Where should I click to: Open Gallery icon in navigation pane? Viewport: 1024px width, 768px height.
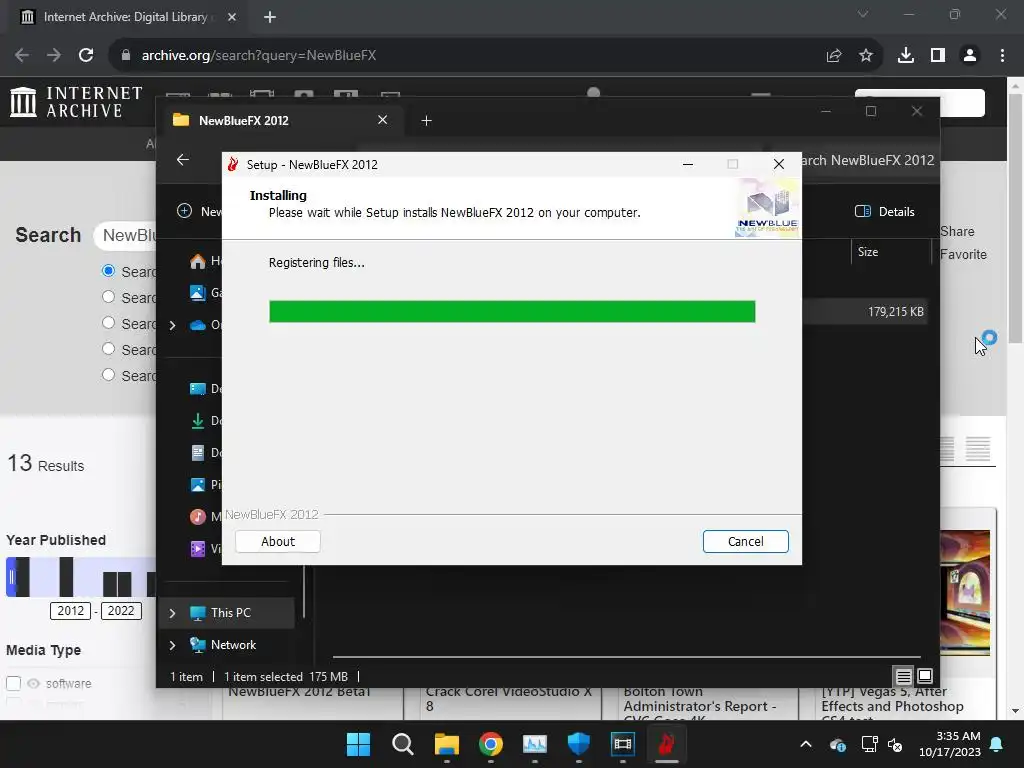198,293
